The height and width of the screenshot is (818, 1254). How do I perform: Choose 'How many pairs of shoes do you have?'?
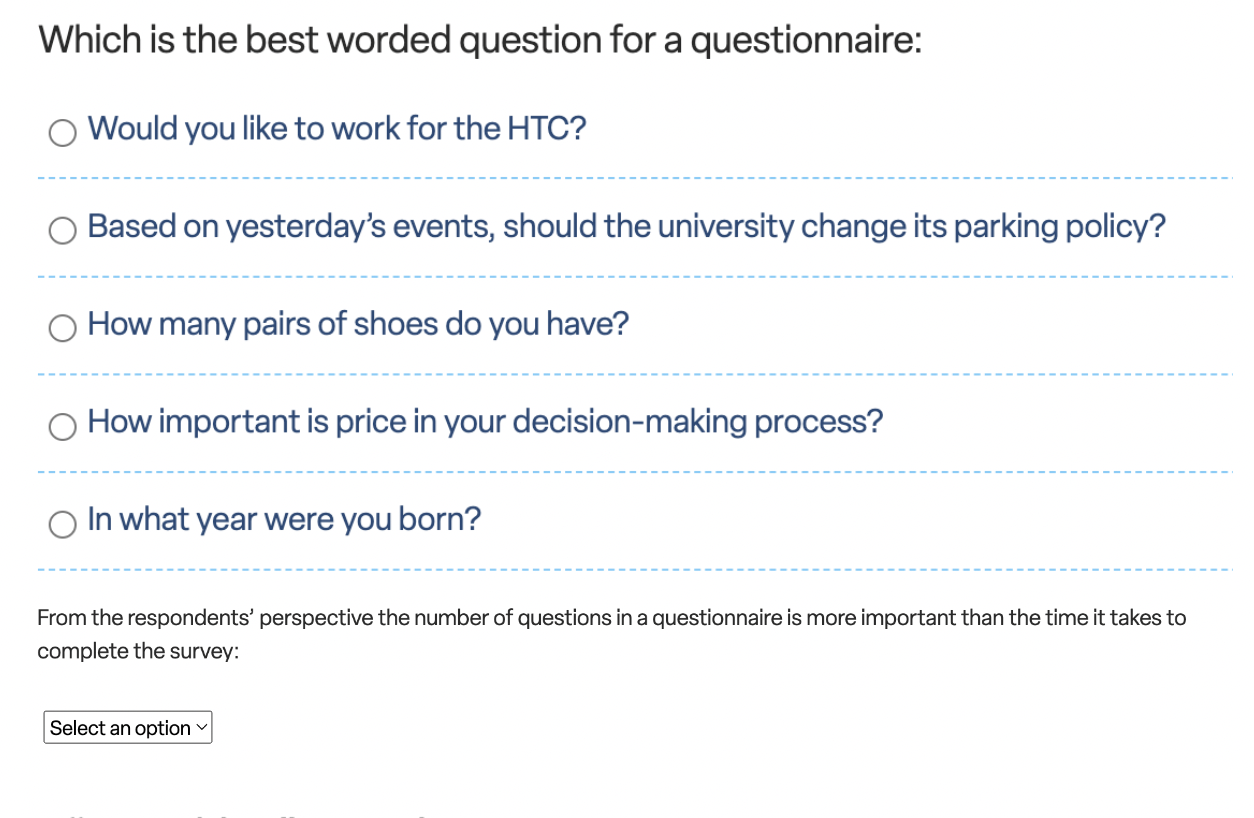(62, 327)
